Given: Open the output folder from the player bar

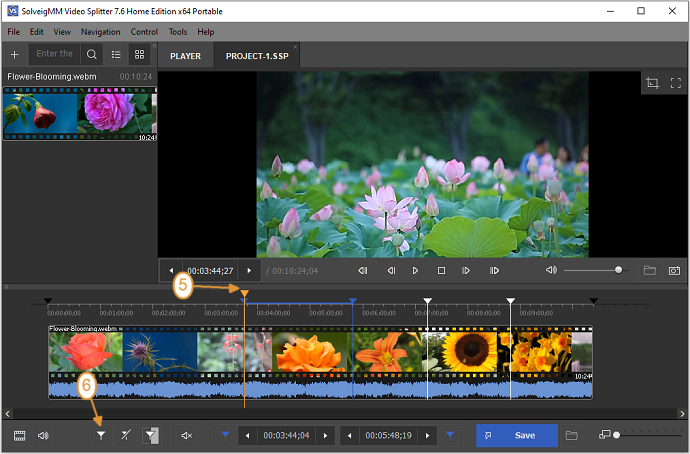Looking at the screenshot, I should click(650, 271).
